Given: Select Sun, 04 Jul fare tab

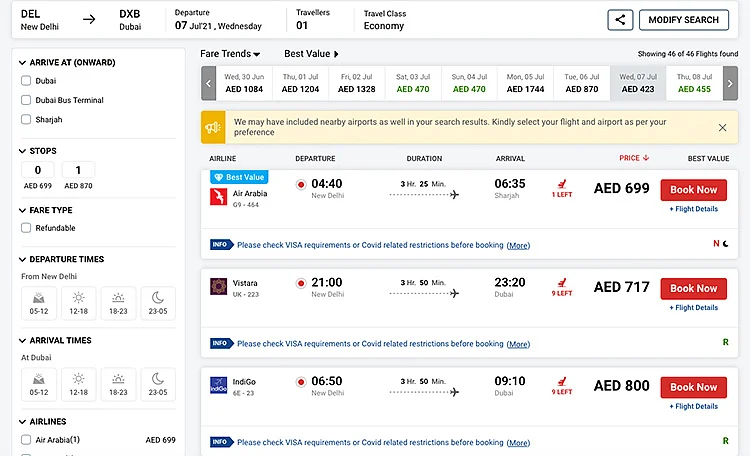Looking at the screenshot, I should click(469, 83).
